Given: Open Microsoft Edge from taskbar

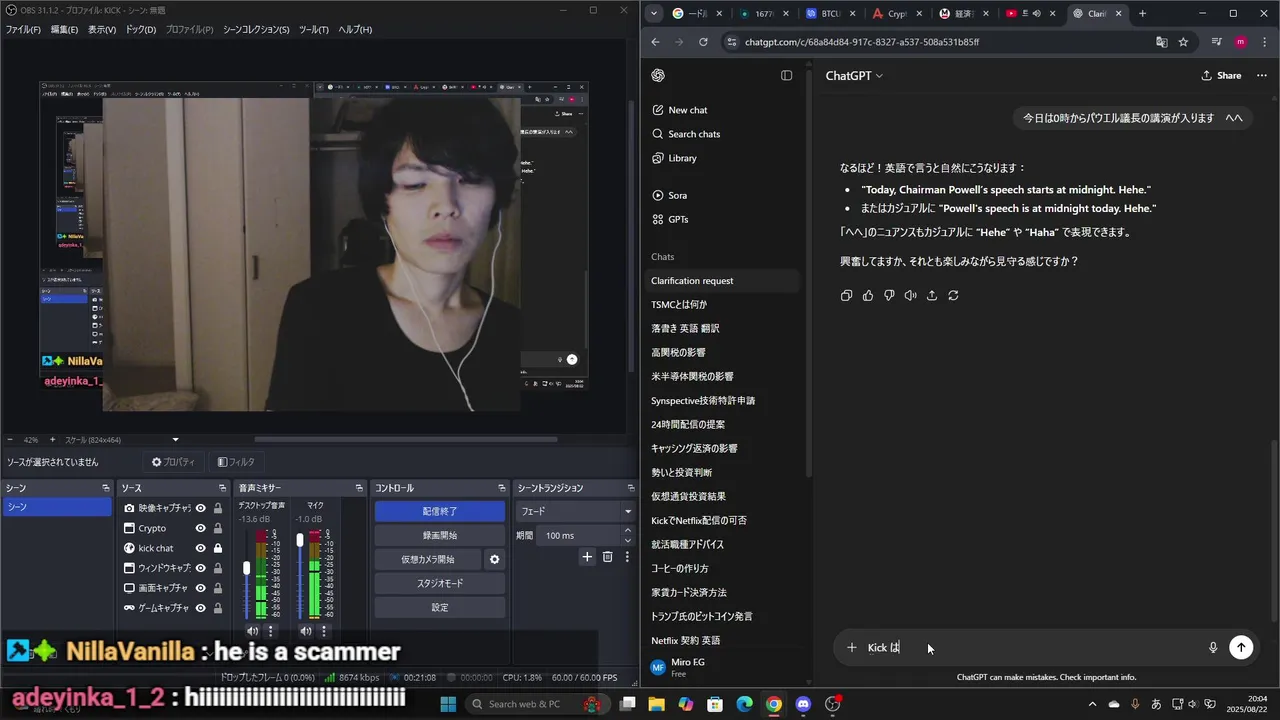Looking at the screenshot, I should click(x=744, y=704).
